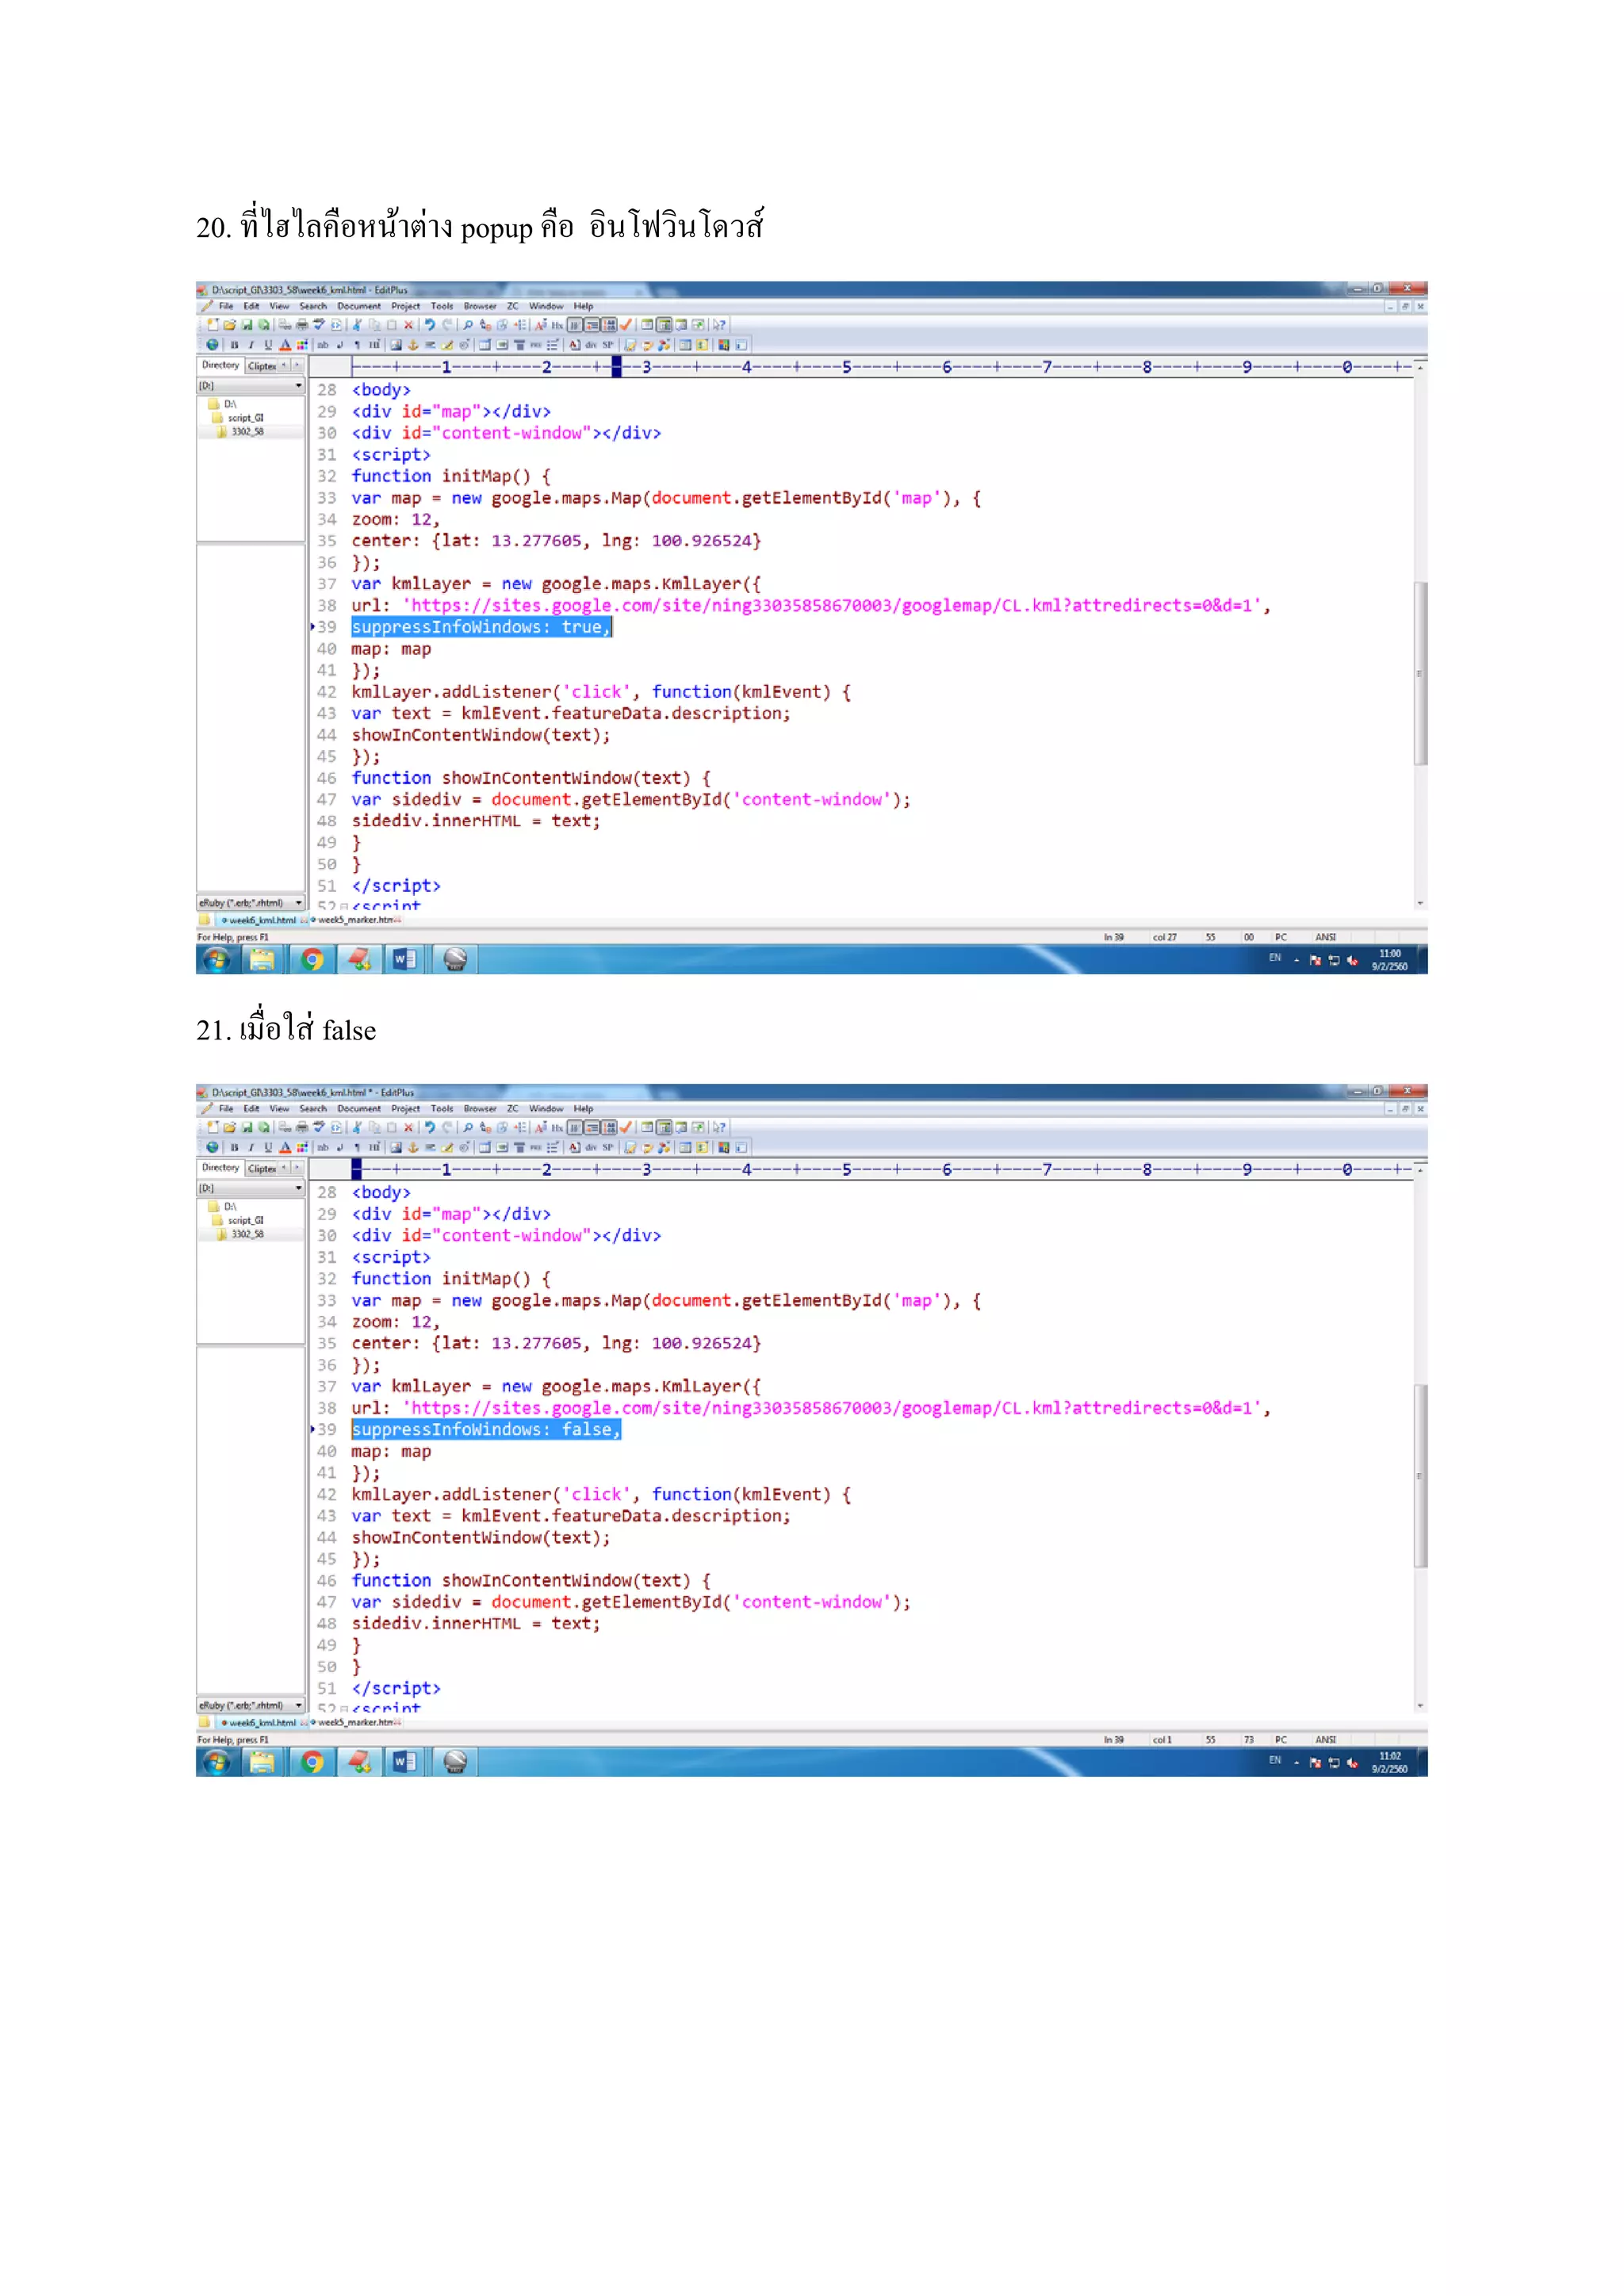
Task: Open Search menu in step 20 EditPlus
Action: pyautogui.click(x=313, y=306)
